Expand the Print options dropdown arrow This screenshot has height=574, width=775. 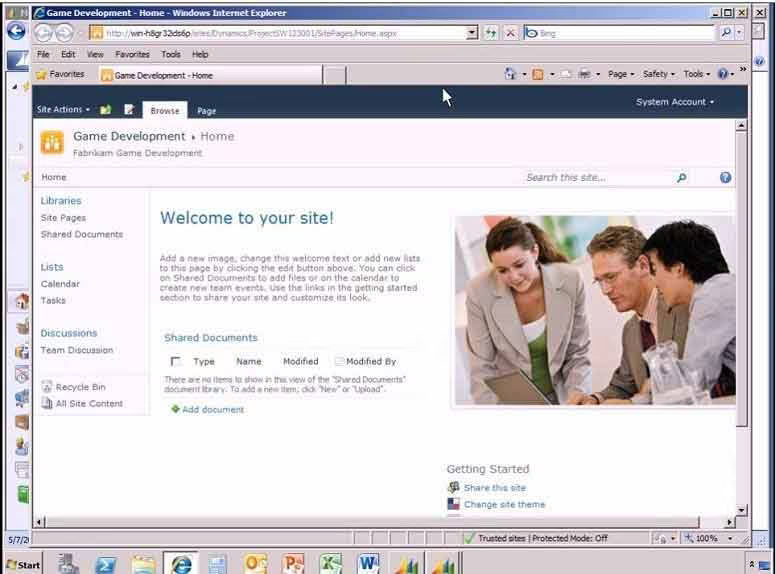pos(598,74)
